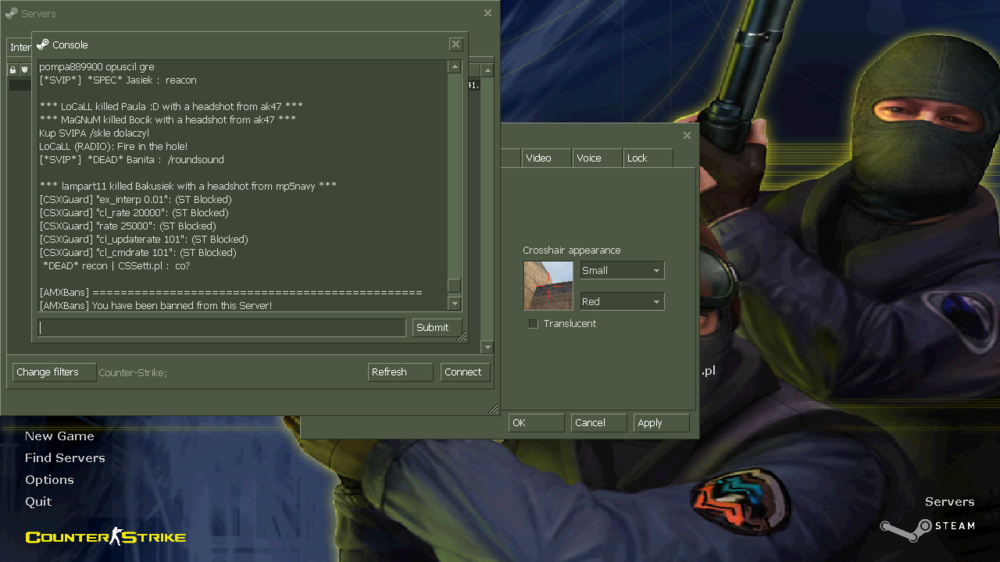Click the console scrollbar up arrow
The image size is (1000, 562).
pos(455,67)
